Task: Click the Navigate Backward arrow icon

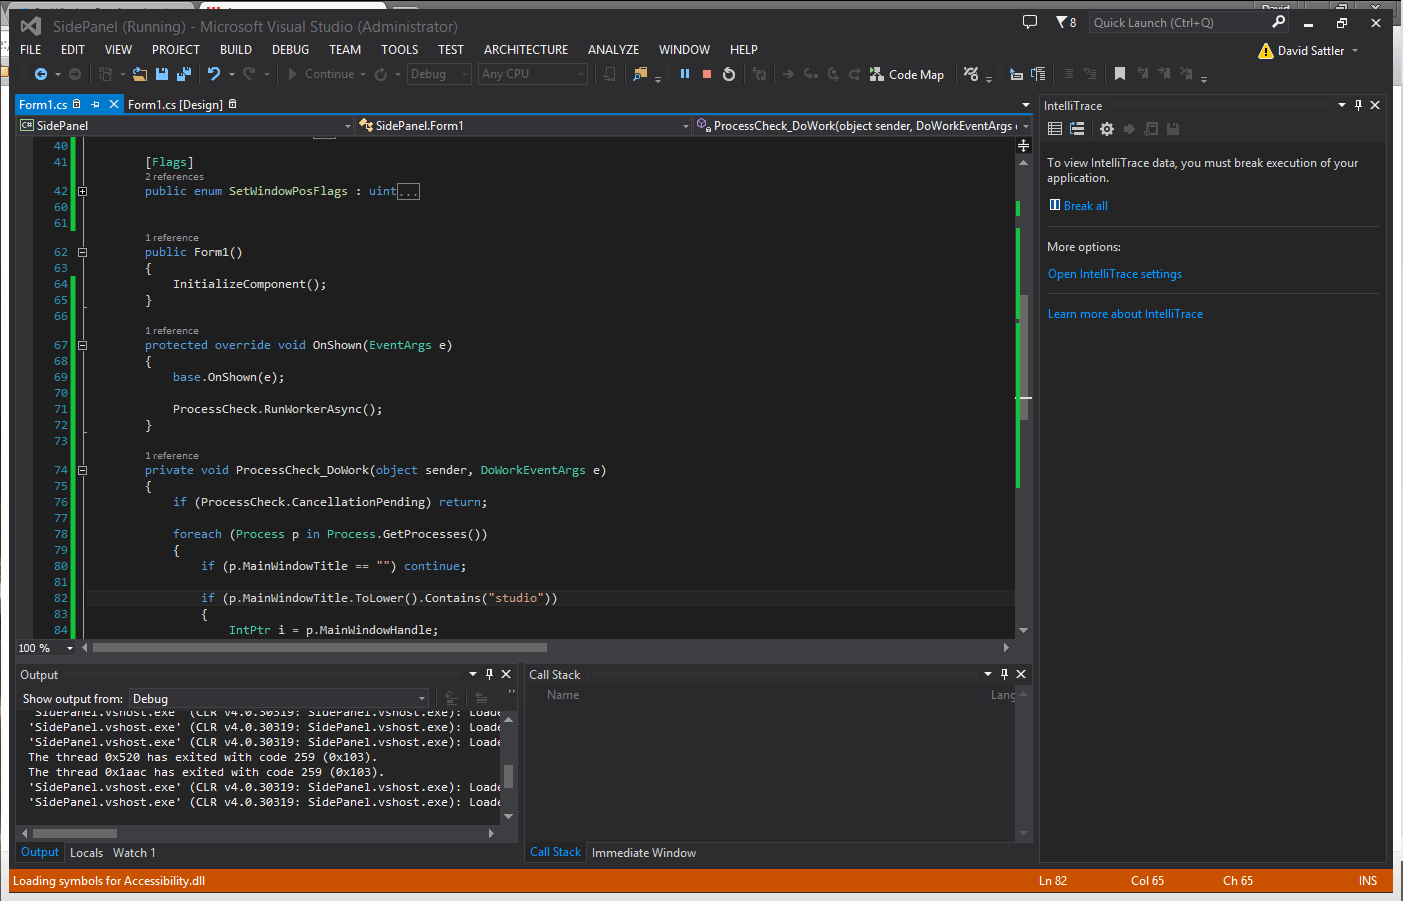Action: point(41,74)
